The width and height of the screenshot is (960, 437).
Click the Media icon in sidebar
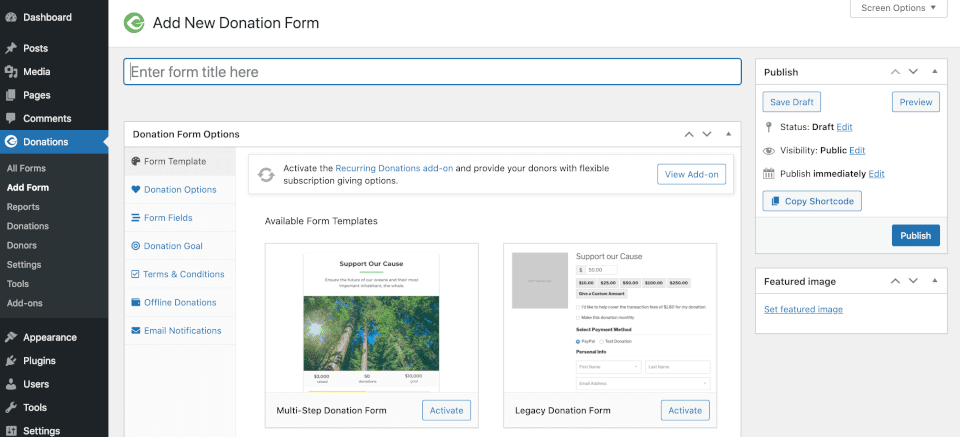pyautogui.click(x=10, y=72)
